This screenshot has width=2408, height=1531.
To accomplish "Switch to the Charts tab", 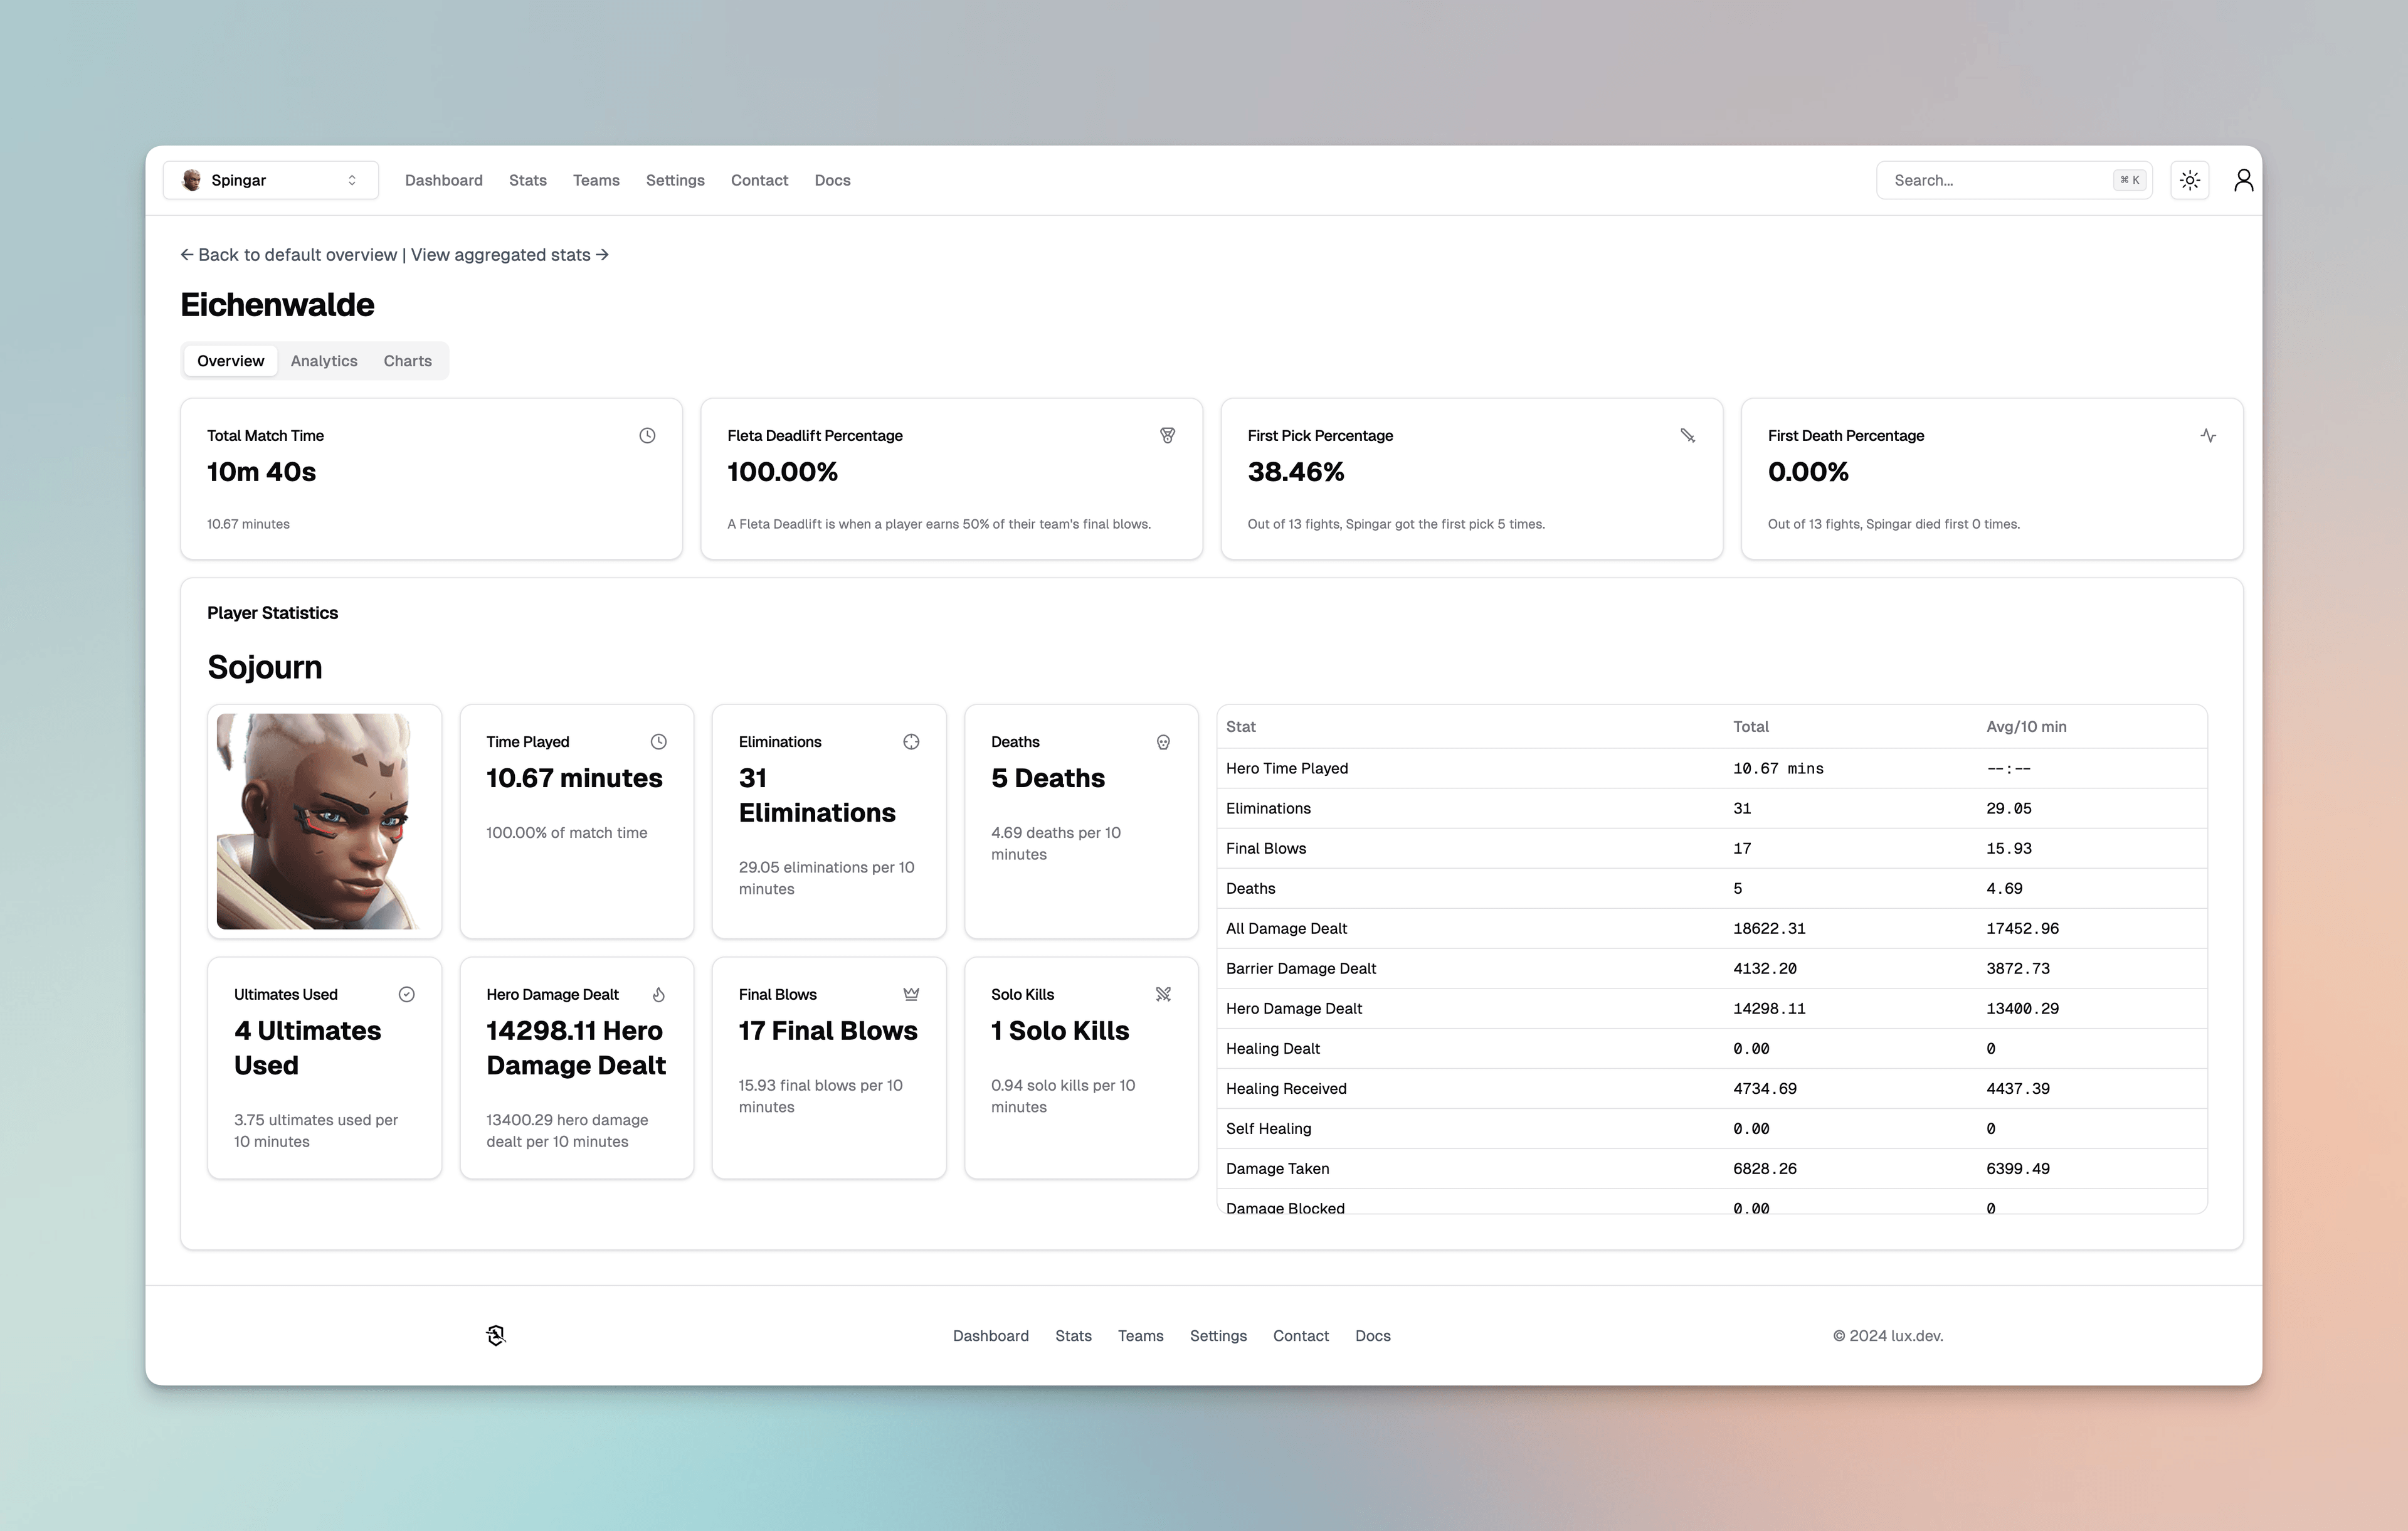I will (x=407, y=361).
